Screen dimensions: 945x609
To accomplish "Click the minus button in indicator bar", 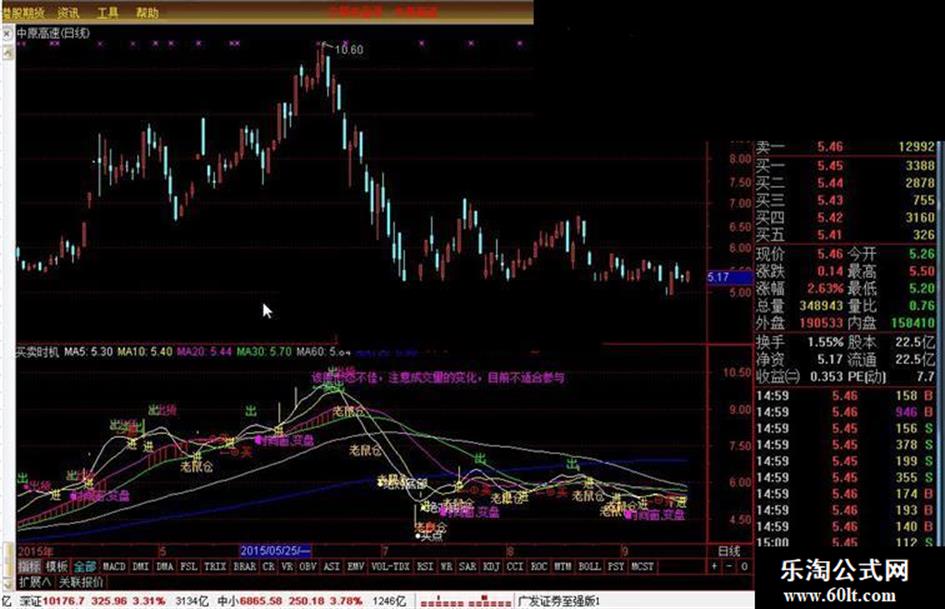I will [x=729, y=566].
